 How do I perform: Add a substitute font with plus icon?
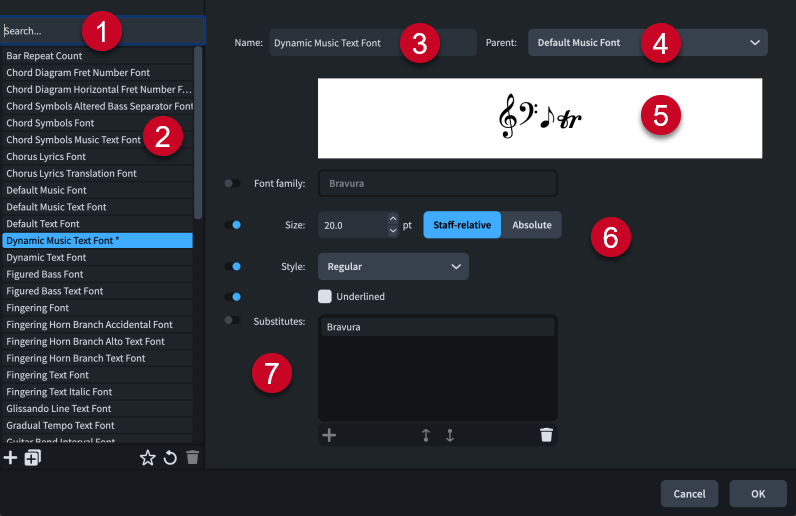pos(329,435)
